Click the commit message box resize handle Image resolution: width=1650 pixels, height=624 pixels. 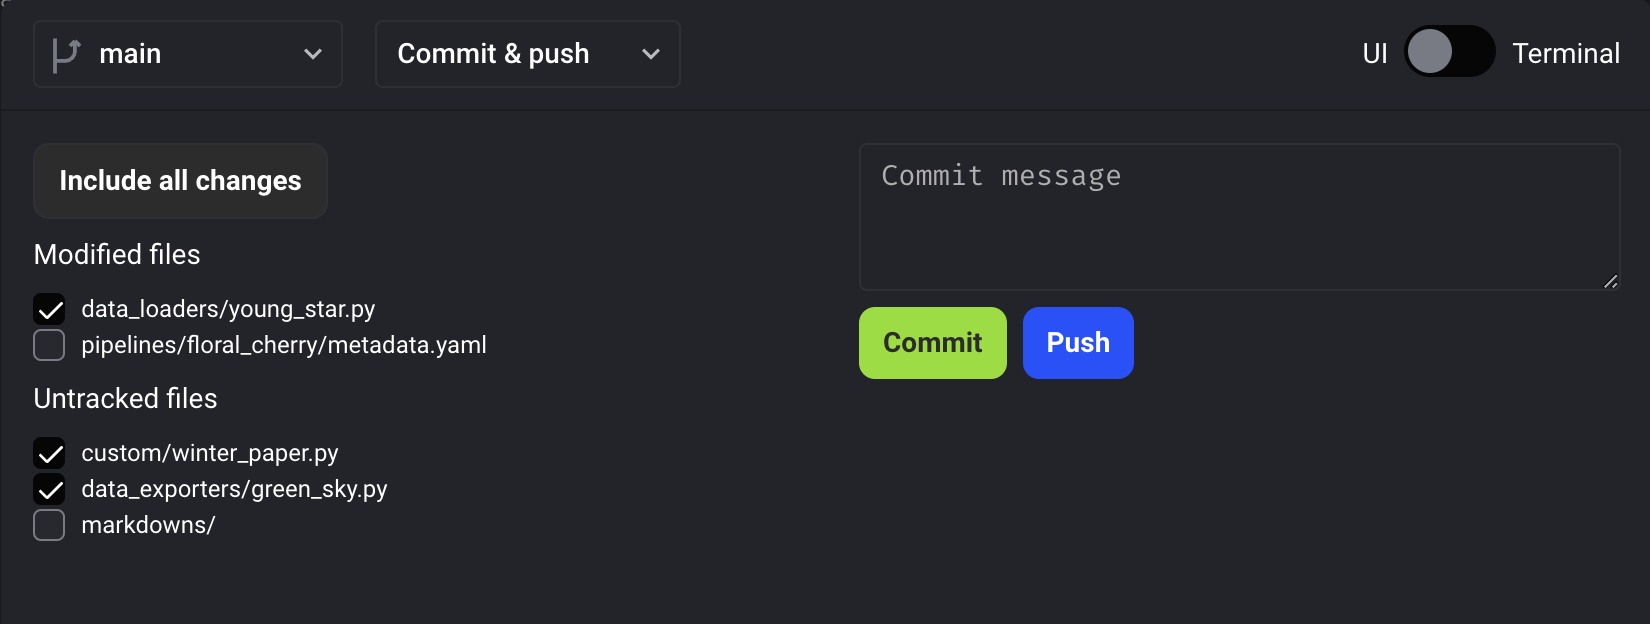click(x=1610, y=282)
